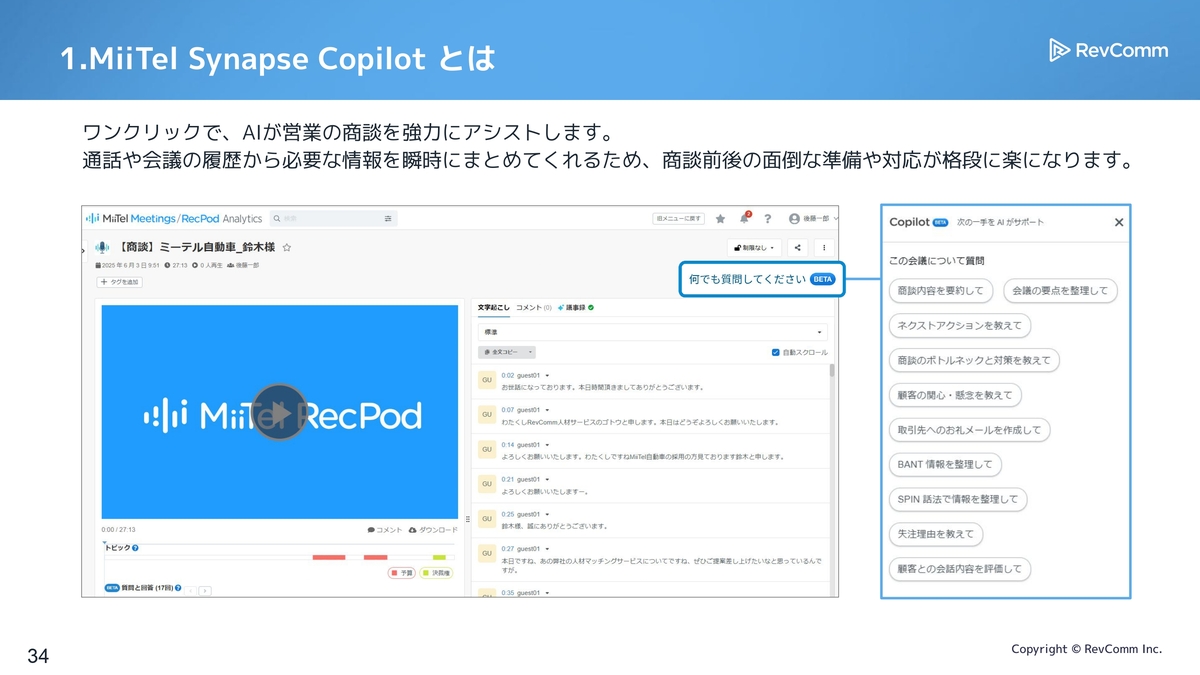The width and height of the screenshot is (1200, 675).
Task: Click the RevComm logo on slide
Action: 1108,50
